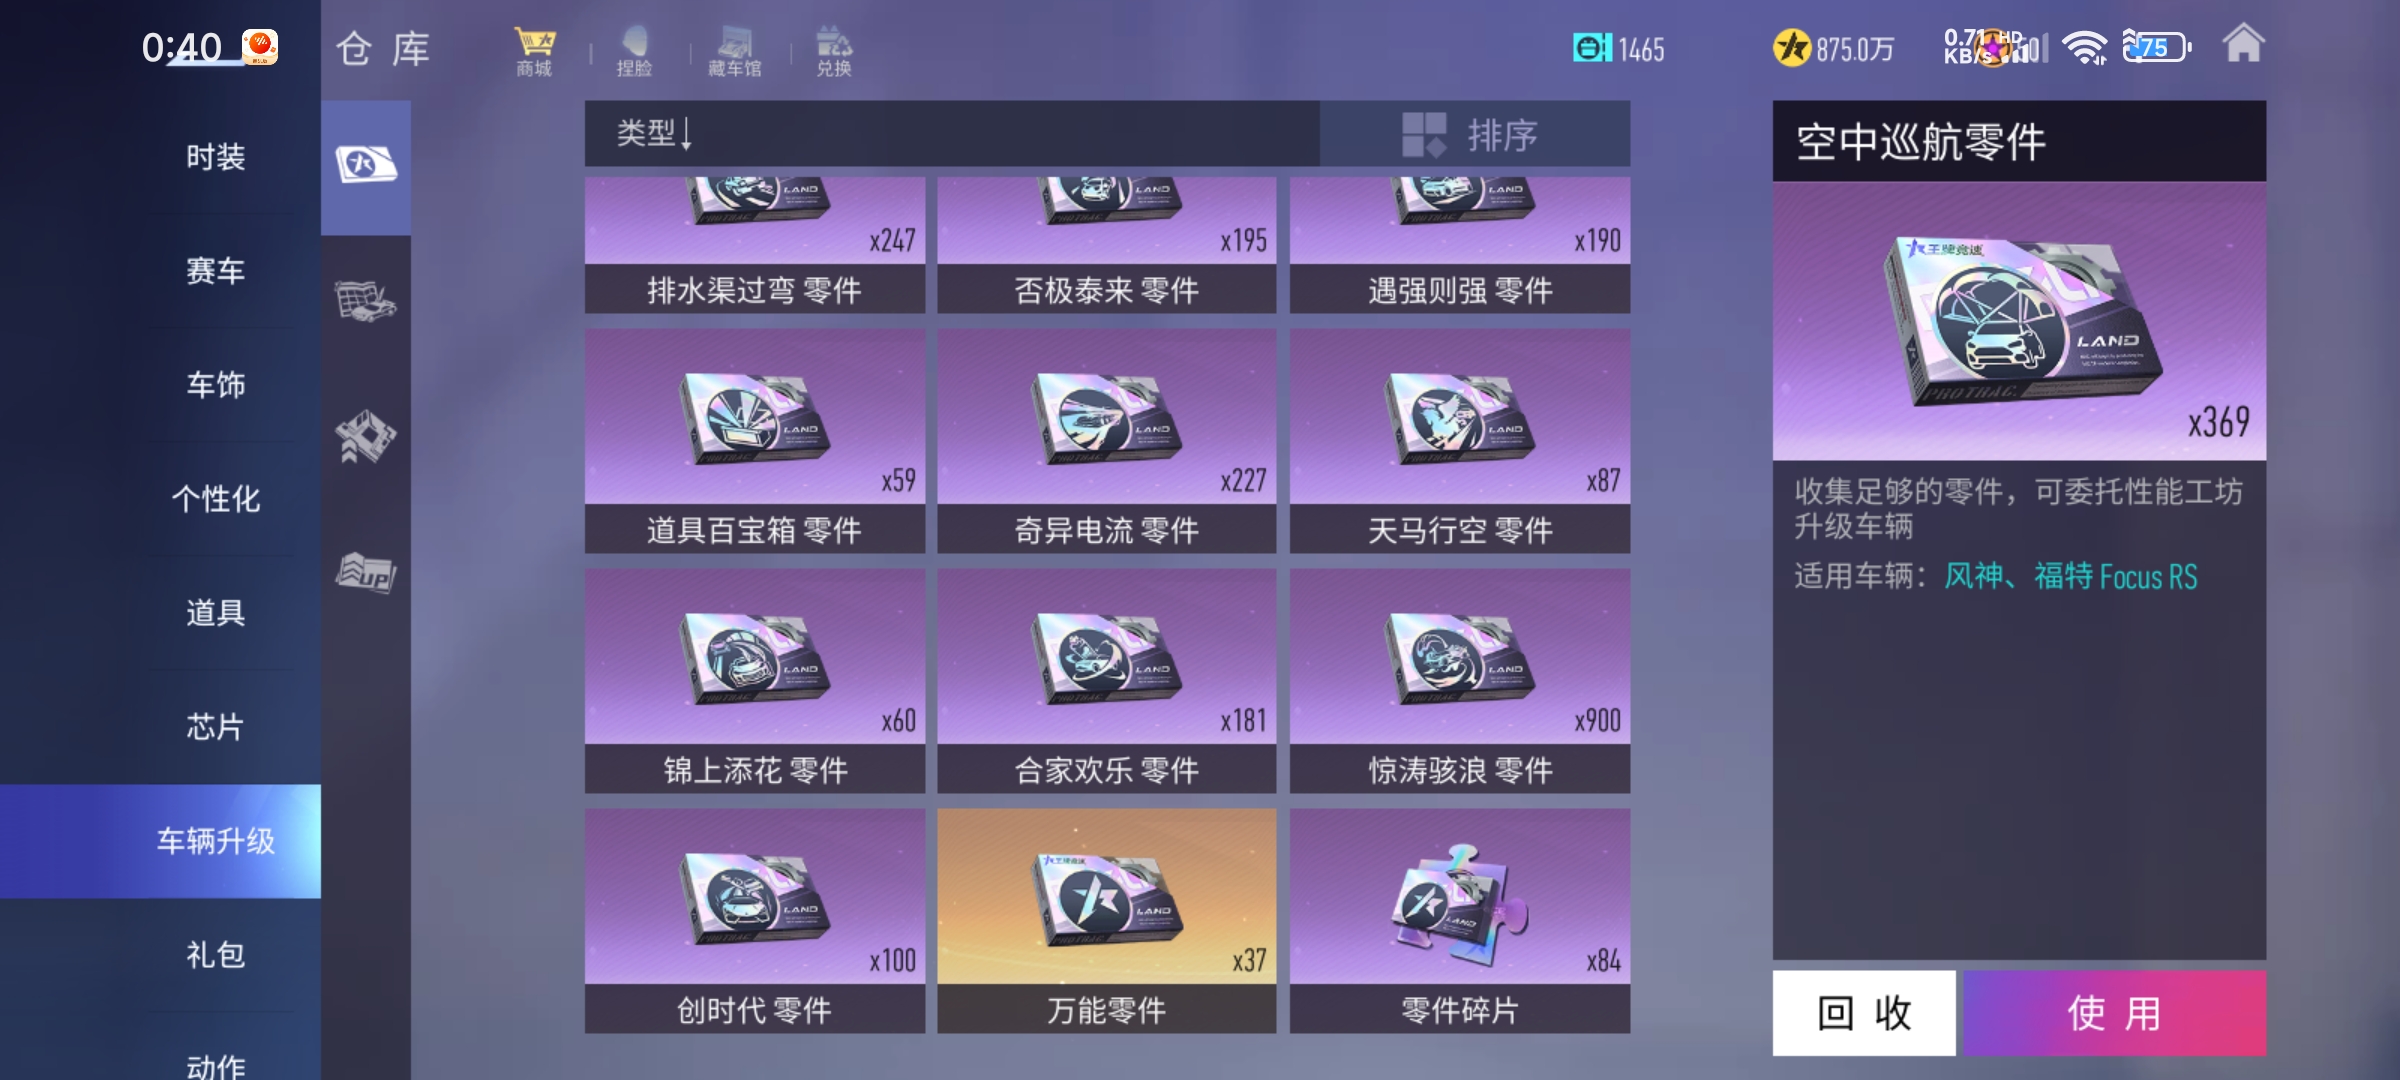Open the 排序 sort options

coord(1475,133)
